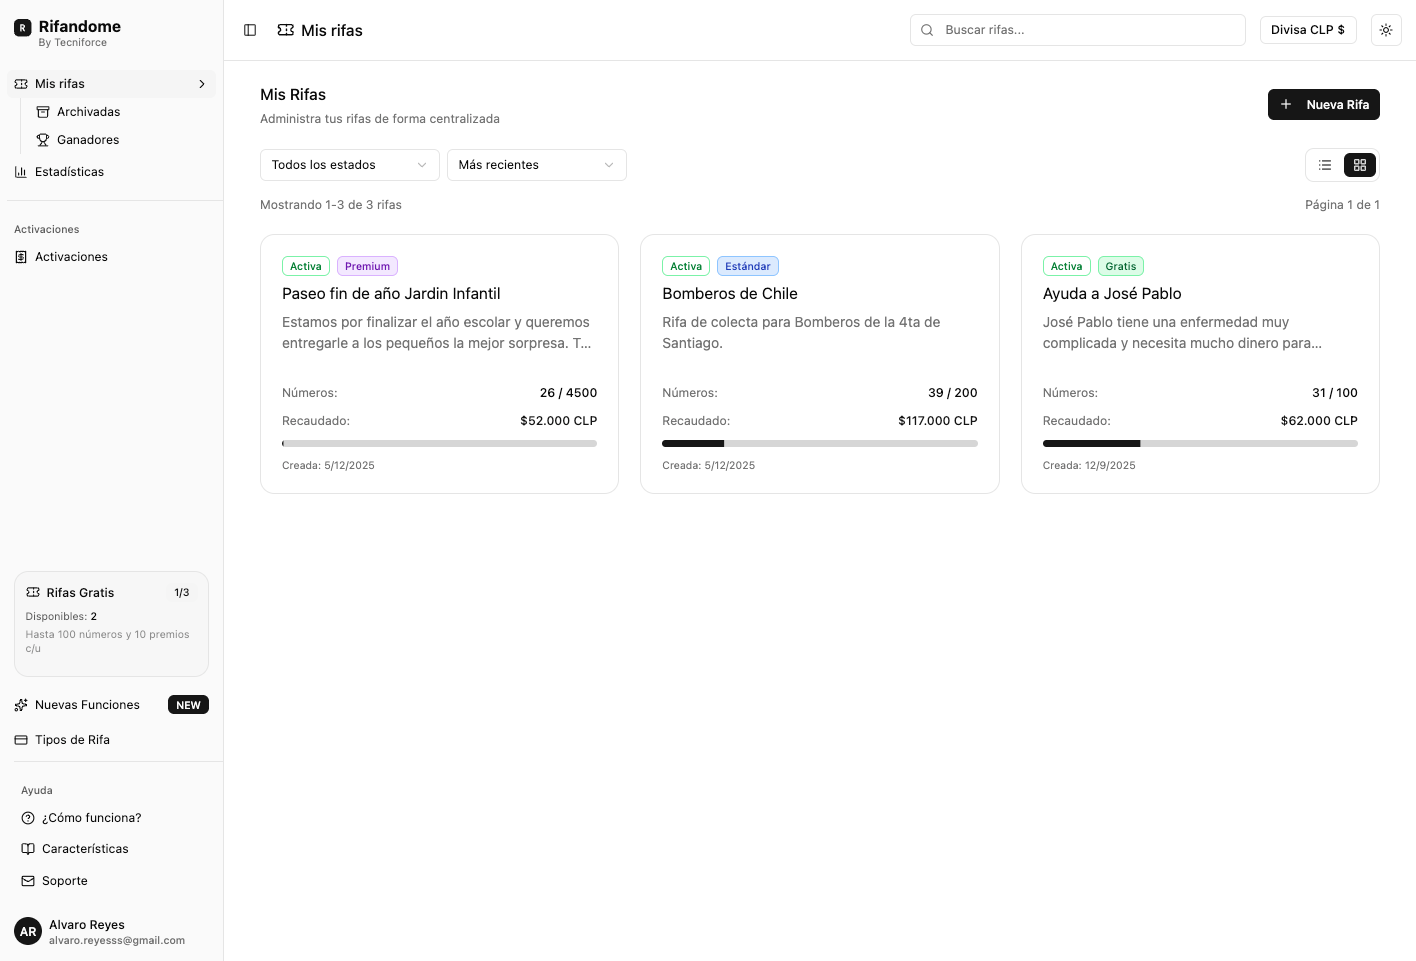This screenshot has width=1416, height=961.
Task: Open the Más recientes sort dropdown
Action: click(536, 165)
